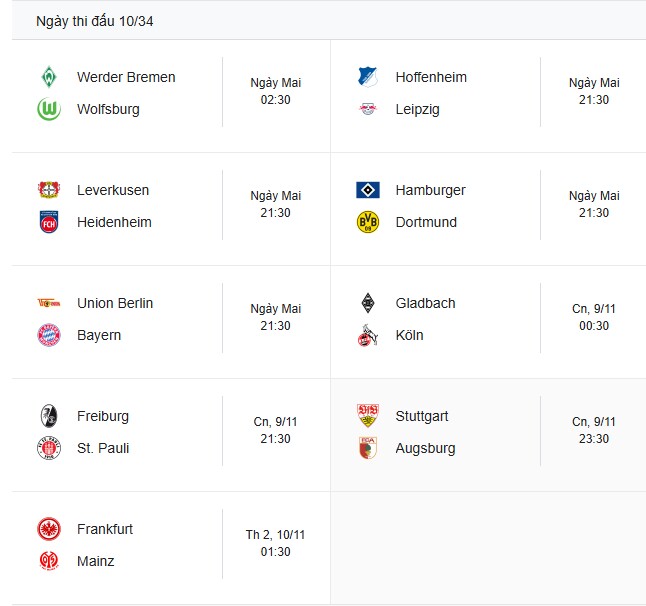Click the Borussia Dortmund BVB badge
This screenshot has height=606, width=646.
[368, 222]
